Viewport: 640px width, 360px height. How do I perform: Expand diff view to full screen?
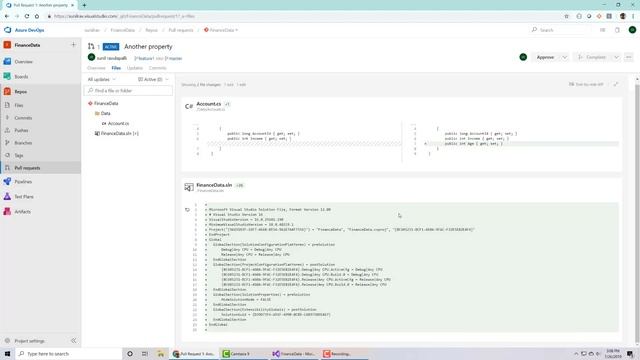click(616, 84)
